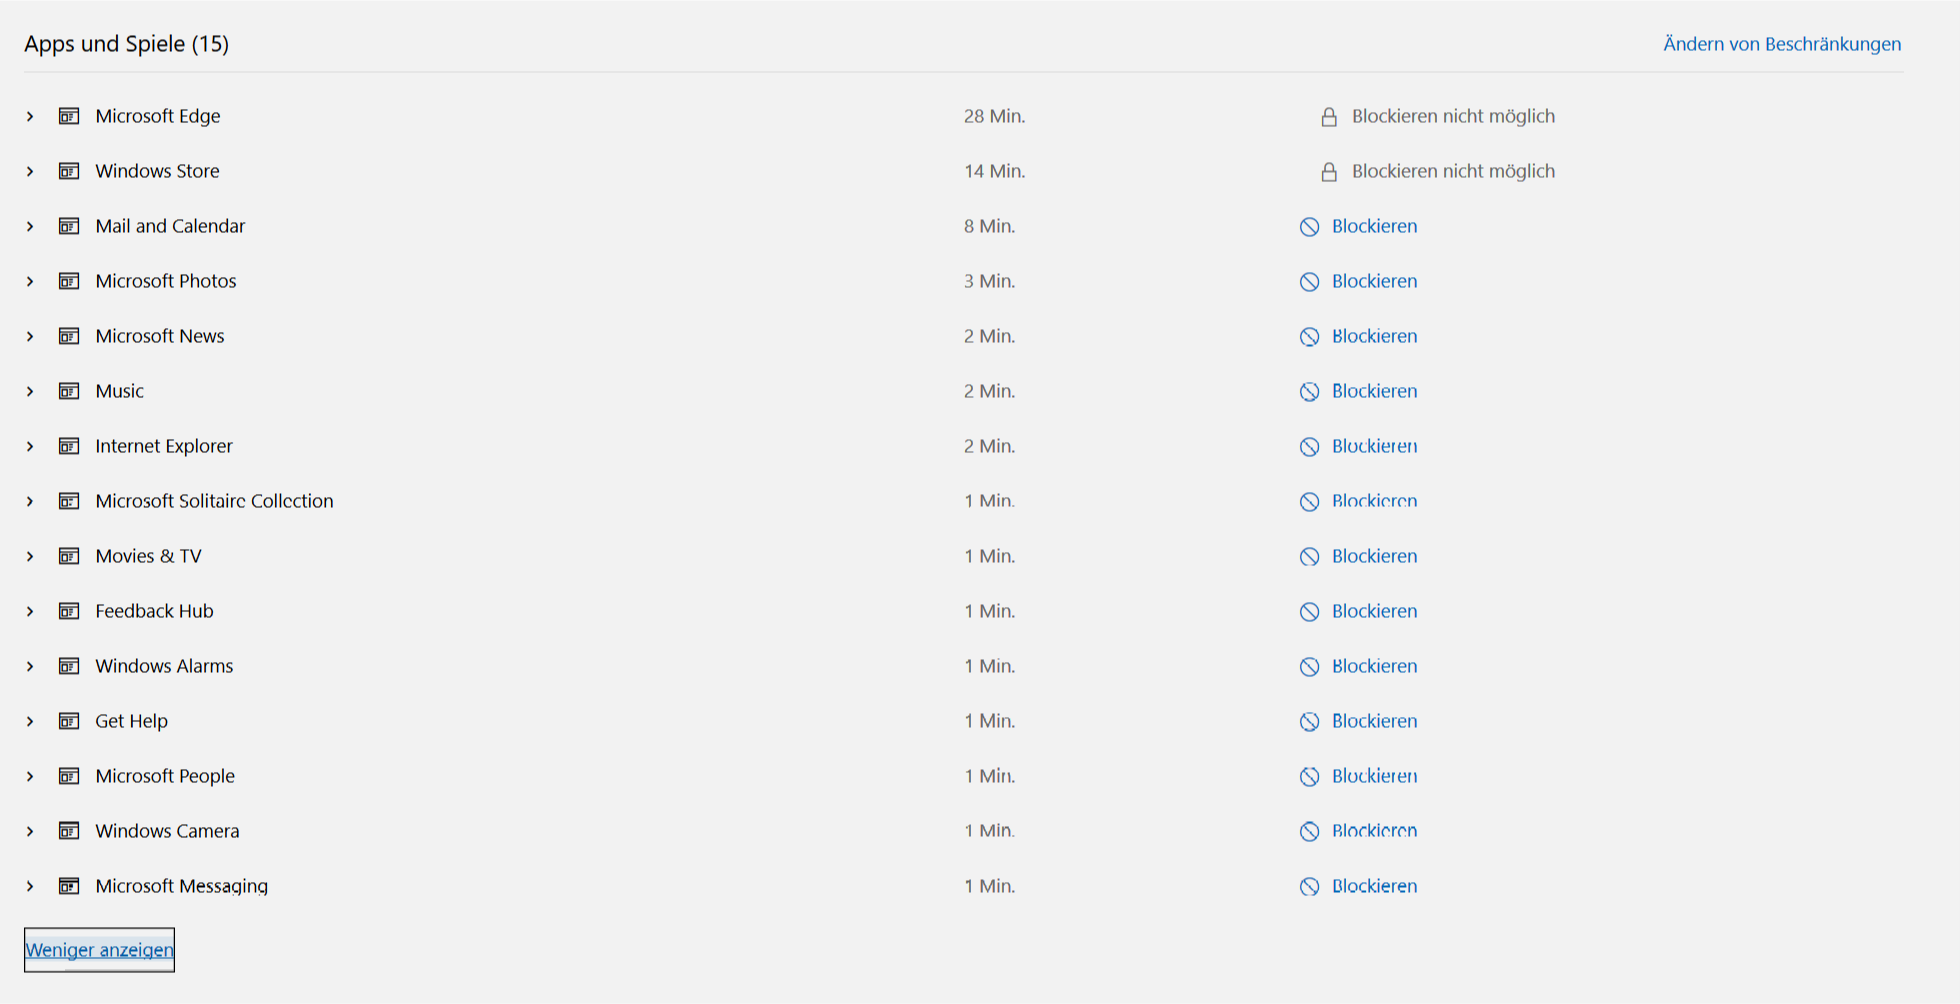Click the Movies & TV app icon
Image resolution: width=1960 pixels, height=1004 pixels.
69,556
